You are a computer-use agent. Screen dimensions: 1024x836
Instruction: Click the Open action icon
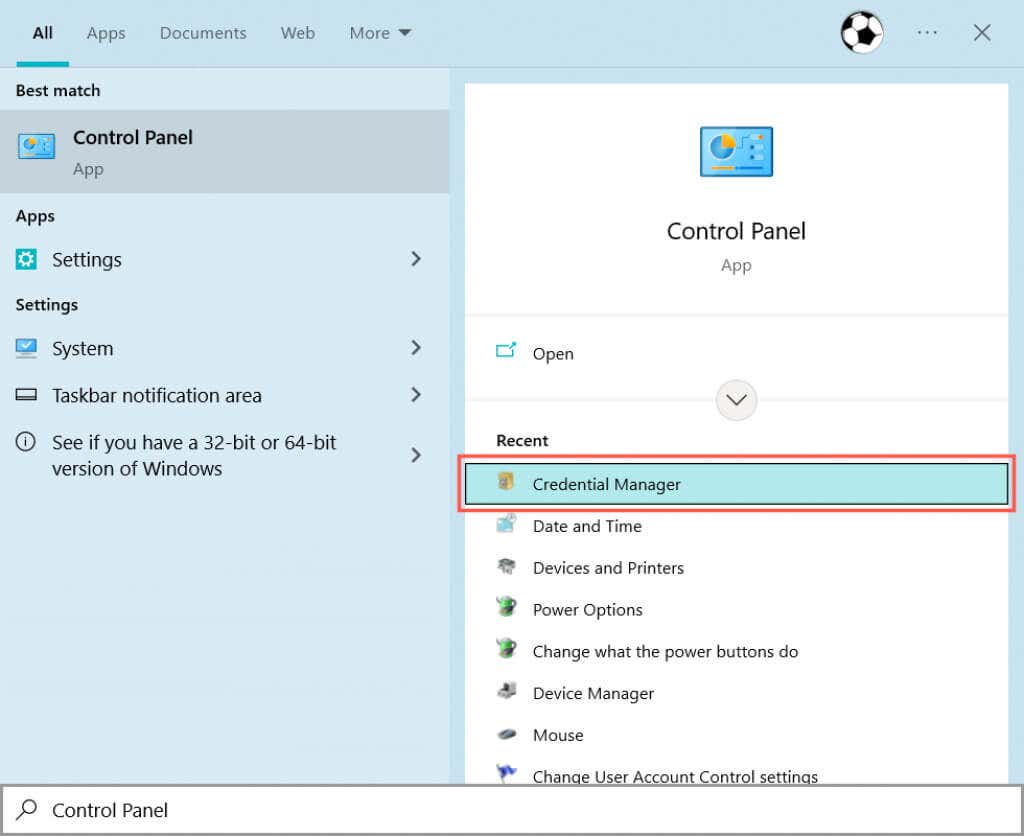pos(506,351)
